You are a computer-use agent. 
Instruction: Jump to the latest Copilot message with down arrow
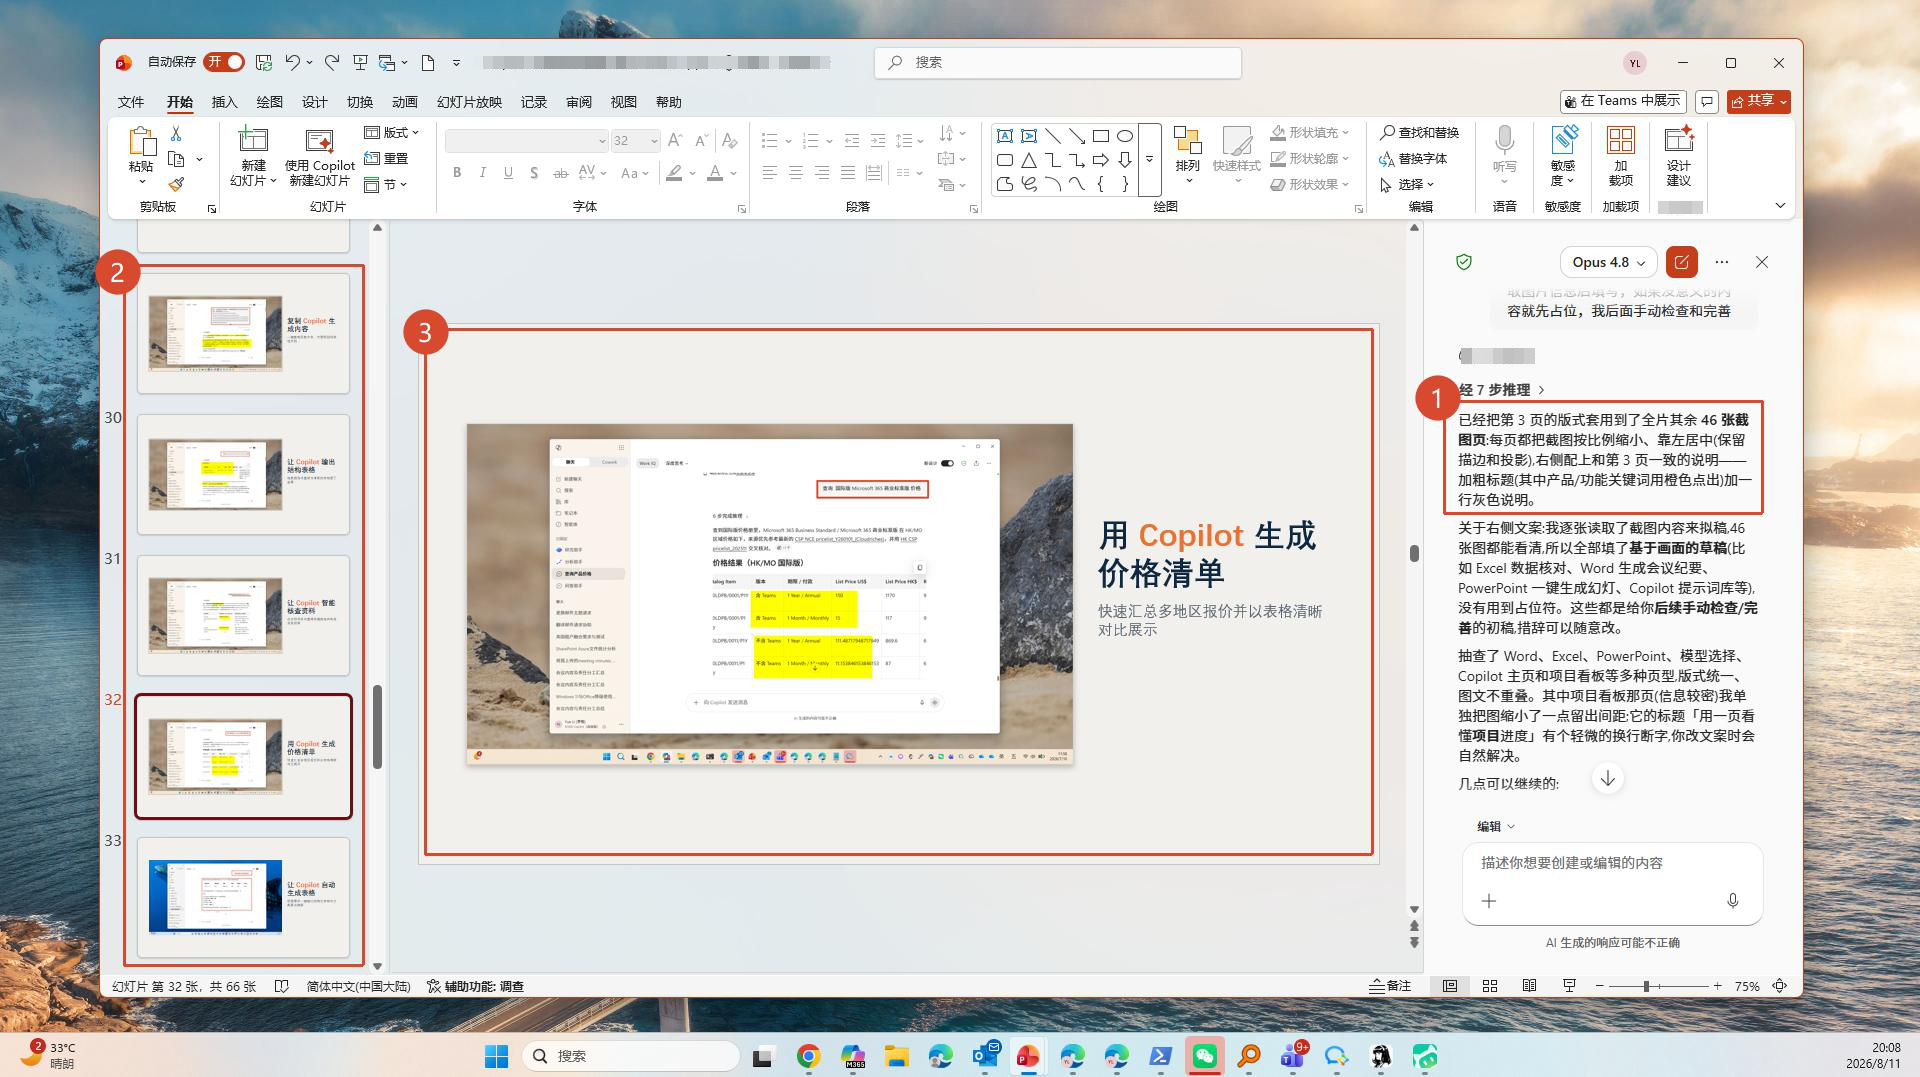point(1608,779)
